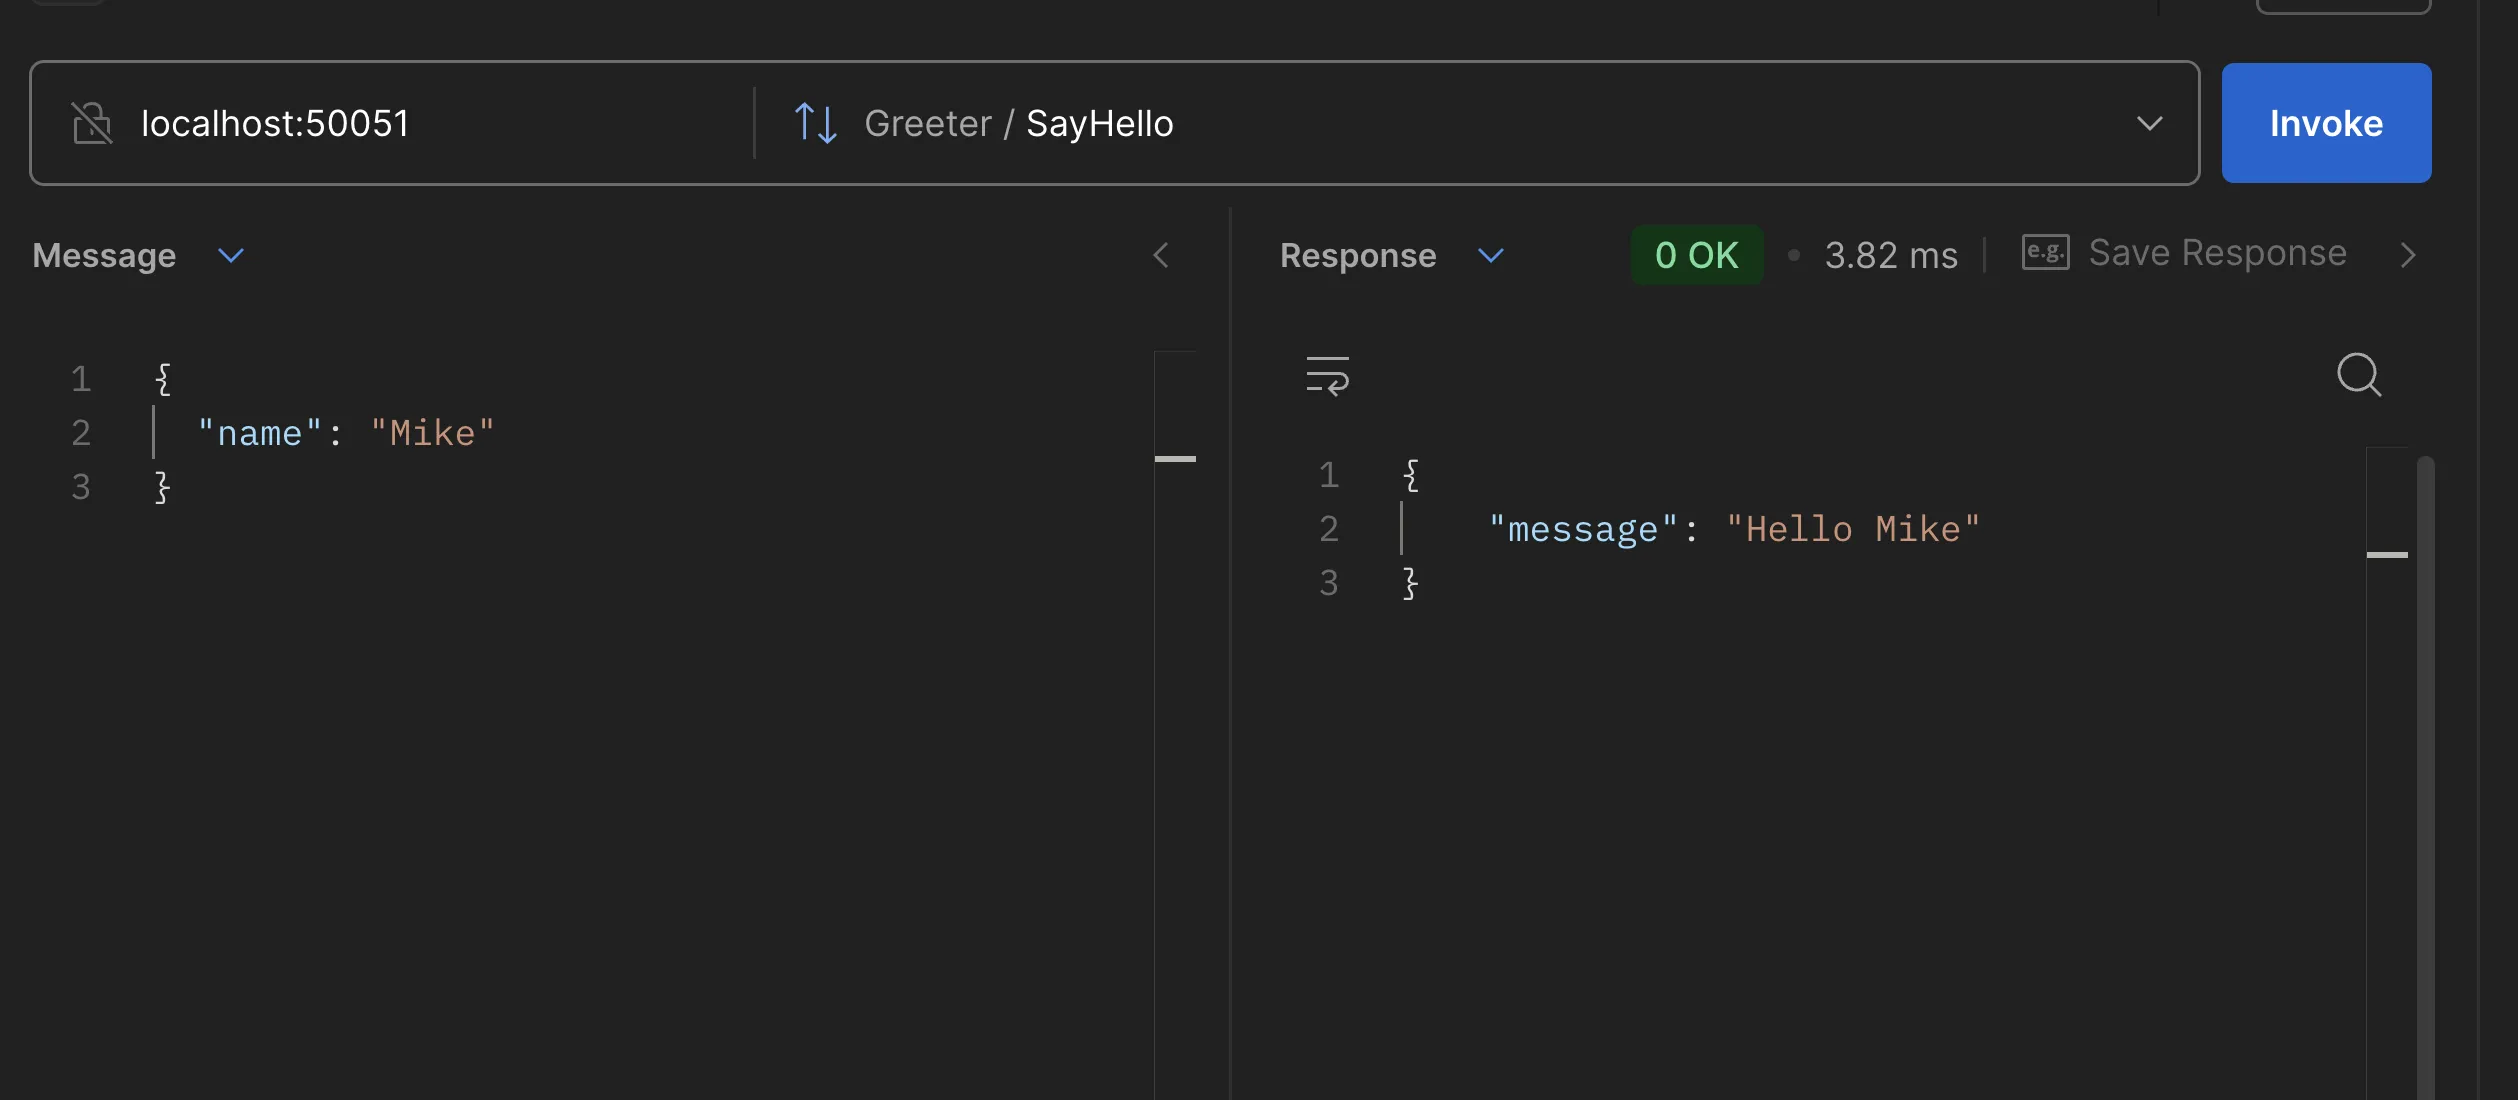Click the "Mike" value in message editor
Viewport: 2518px width, 1100px height.
[432, 433]
